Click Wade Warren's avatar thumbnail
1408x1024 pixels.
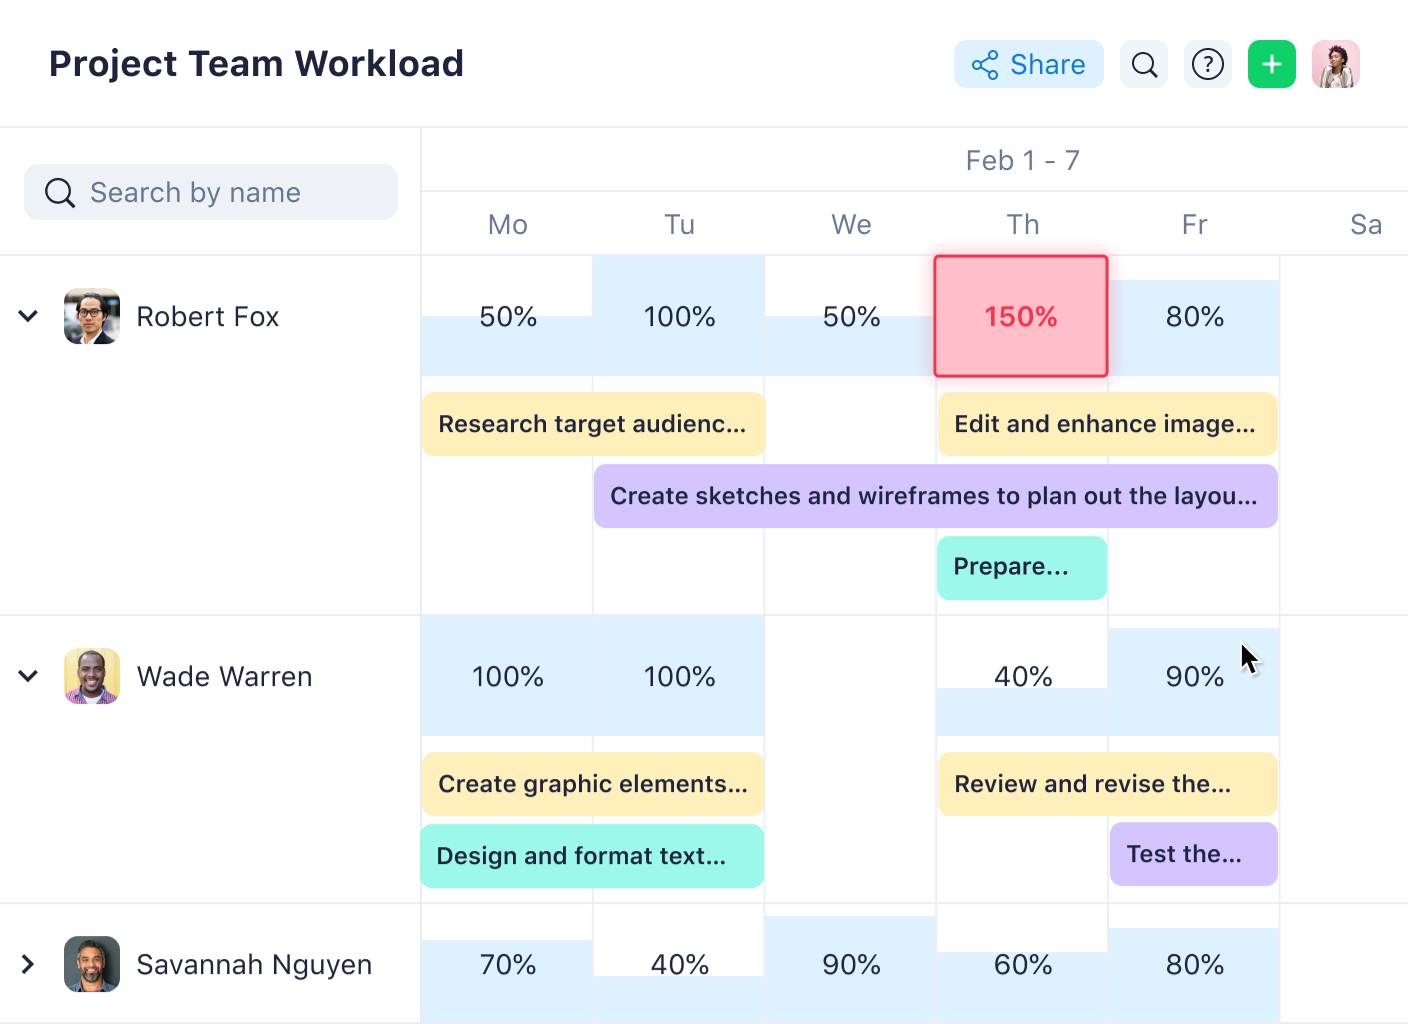pyautogui.click(x=91, y=676)
